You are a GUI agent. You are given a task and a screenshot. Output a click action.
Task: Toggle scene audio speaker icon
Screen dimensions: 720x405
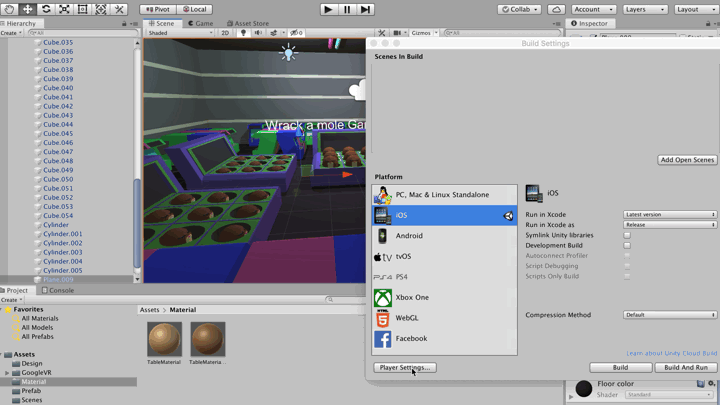(x=258, y=33)
